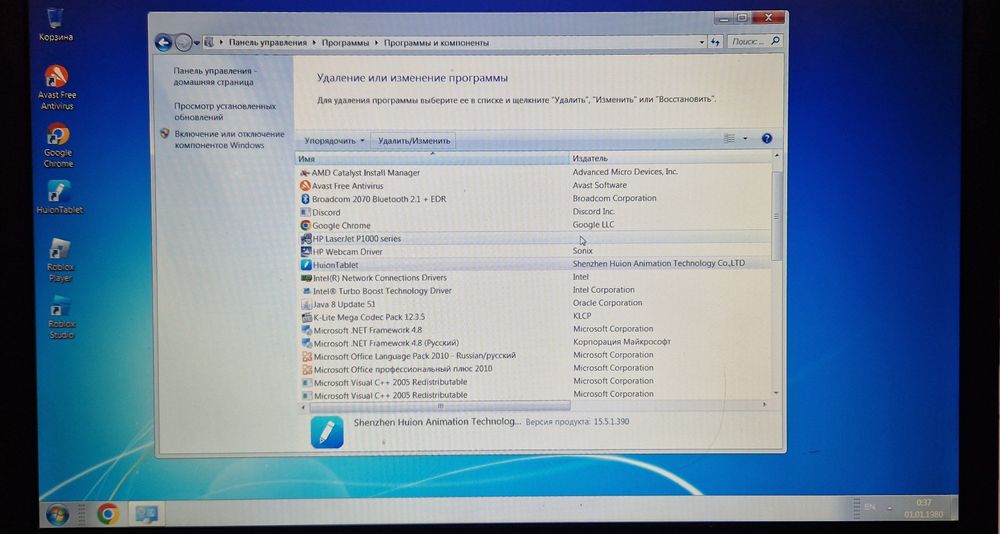Click the Back navigation arrow

pos(163,43)
